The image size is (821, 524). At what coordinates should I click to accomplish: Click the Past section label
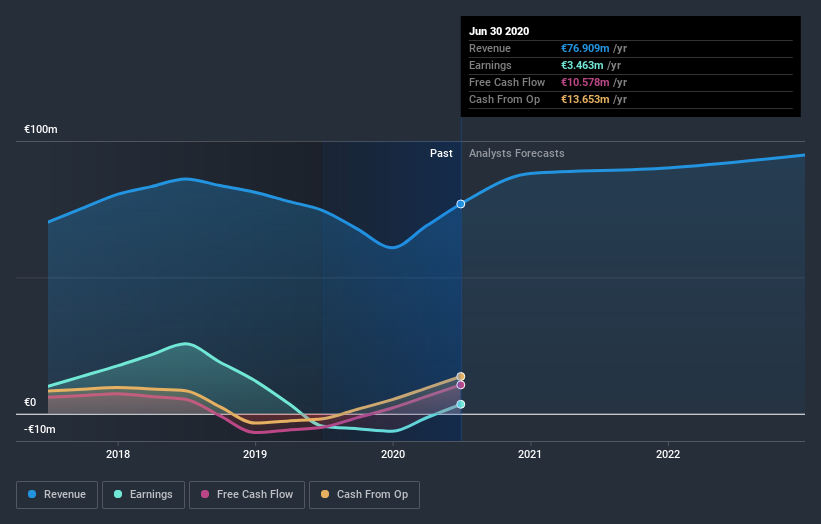click(x=441, y=153)
